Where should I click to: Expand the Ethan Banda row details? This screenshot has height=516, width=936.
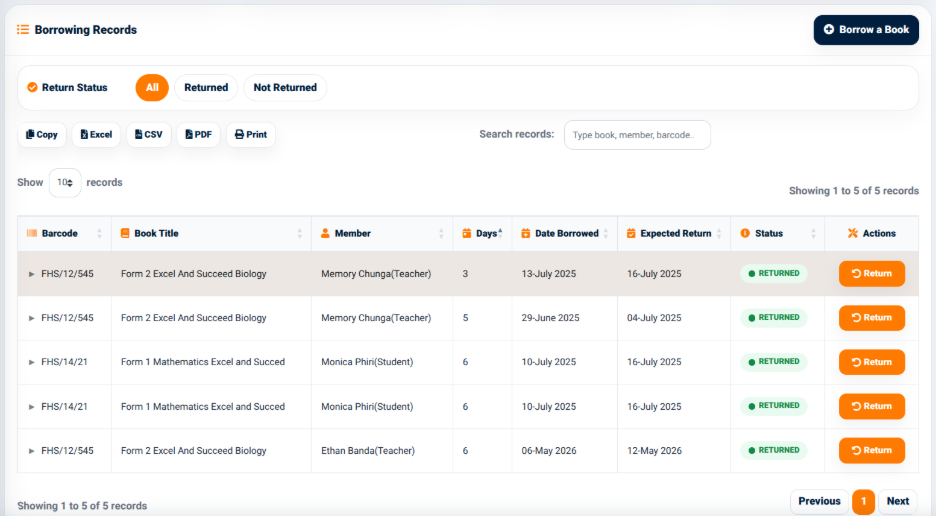32,451
